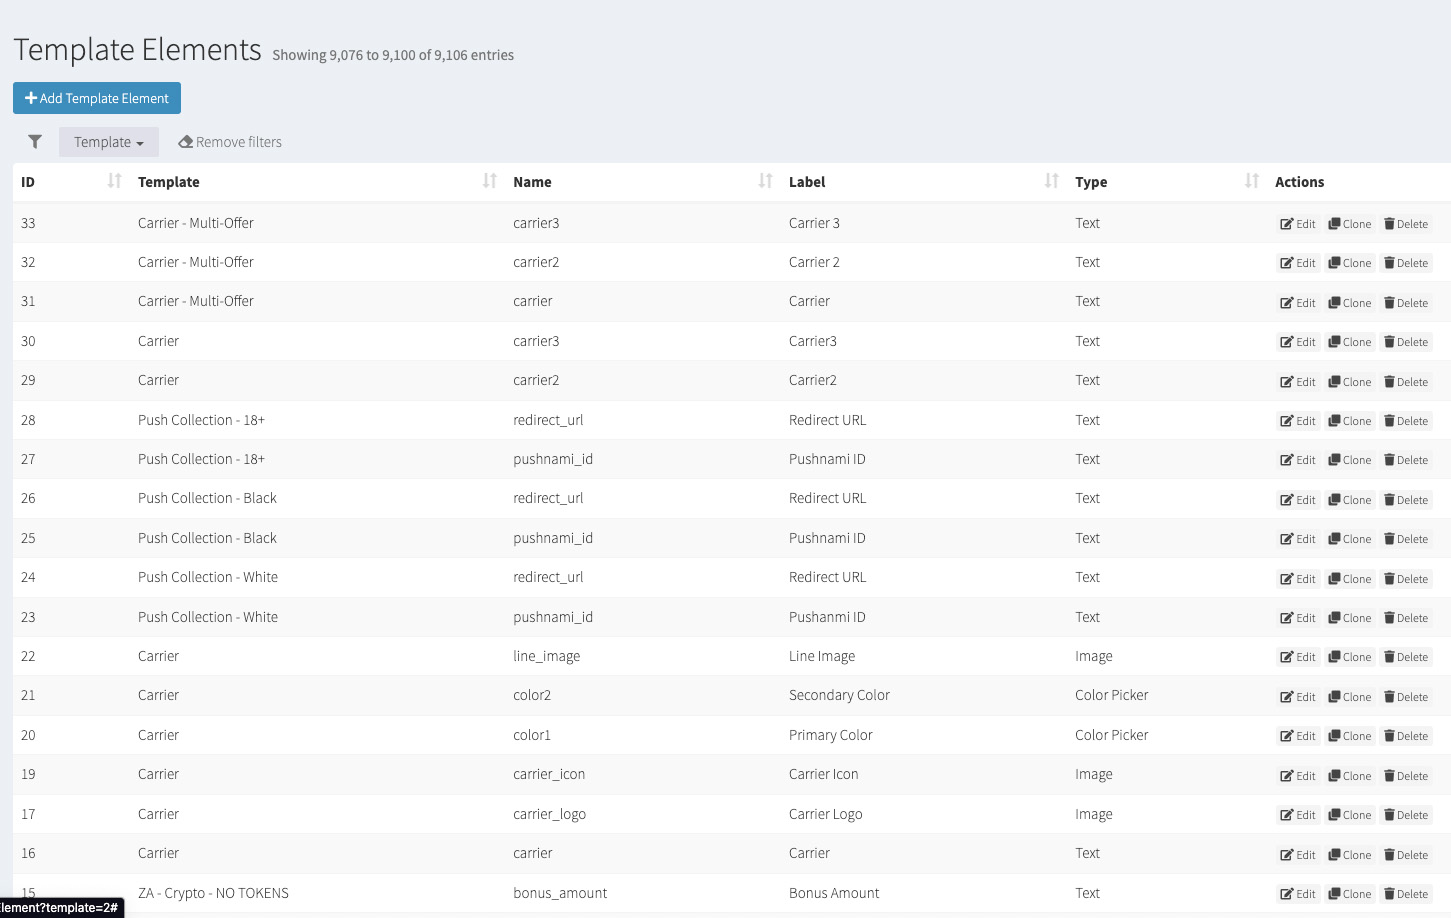This screenshot has width=1451, height=918.
Task: Sort by Name column arrows
Action: tap(765, 181)
